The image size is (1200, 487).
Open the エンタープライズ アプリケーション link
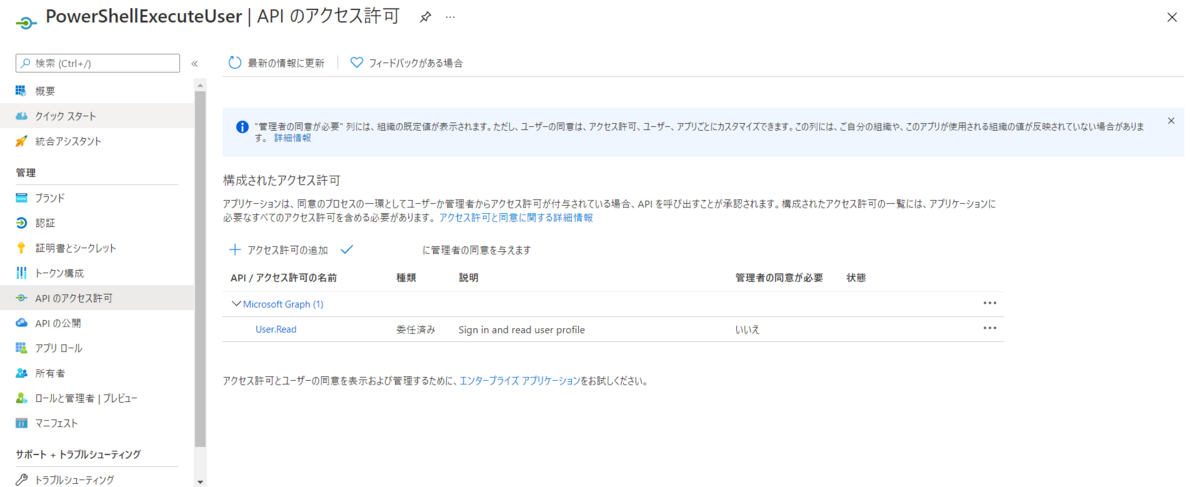[x=519, y=381]
